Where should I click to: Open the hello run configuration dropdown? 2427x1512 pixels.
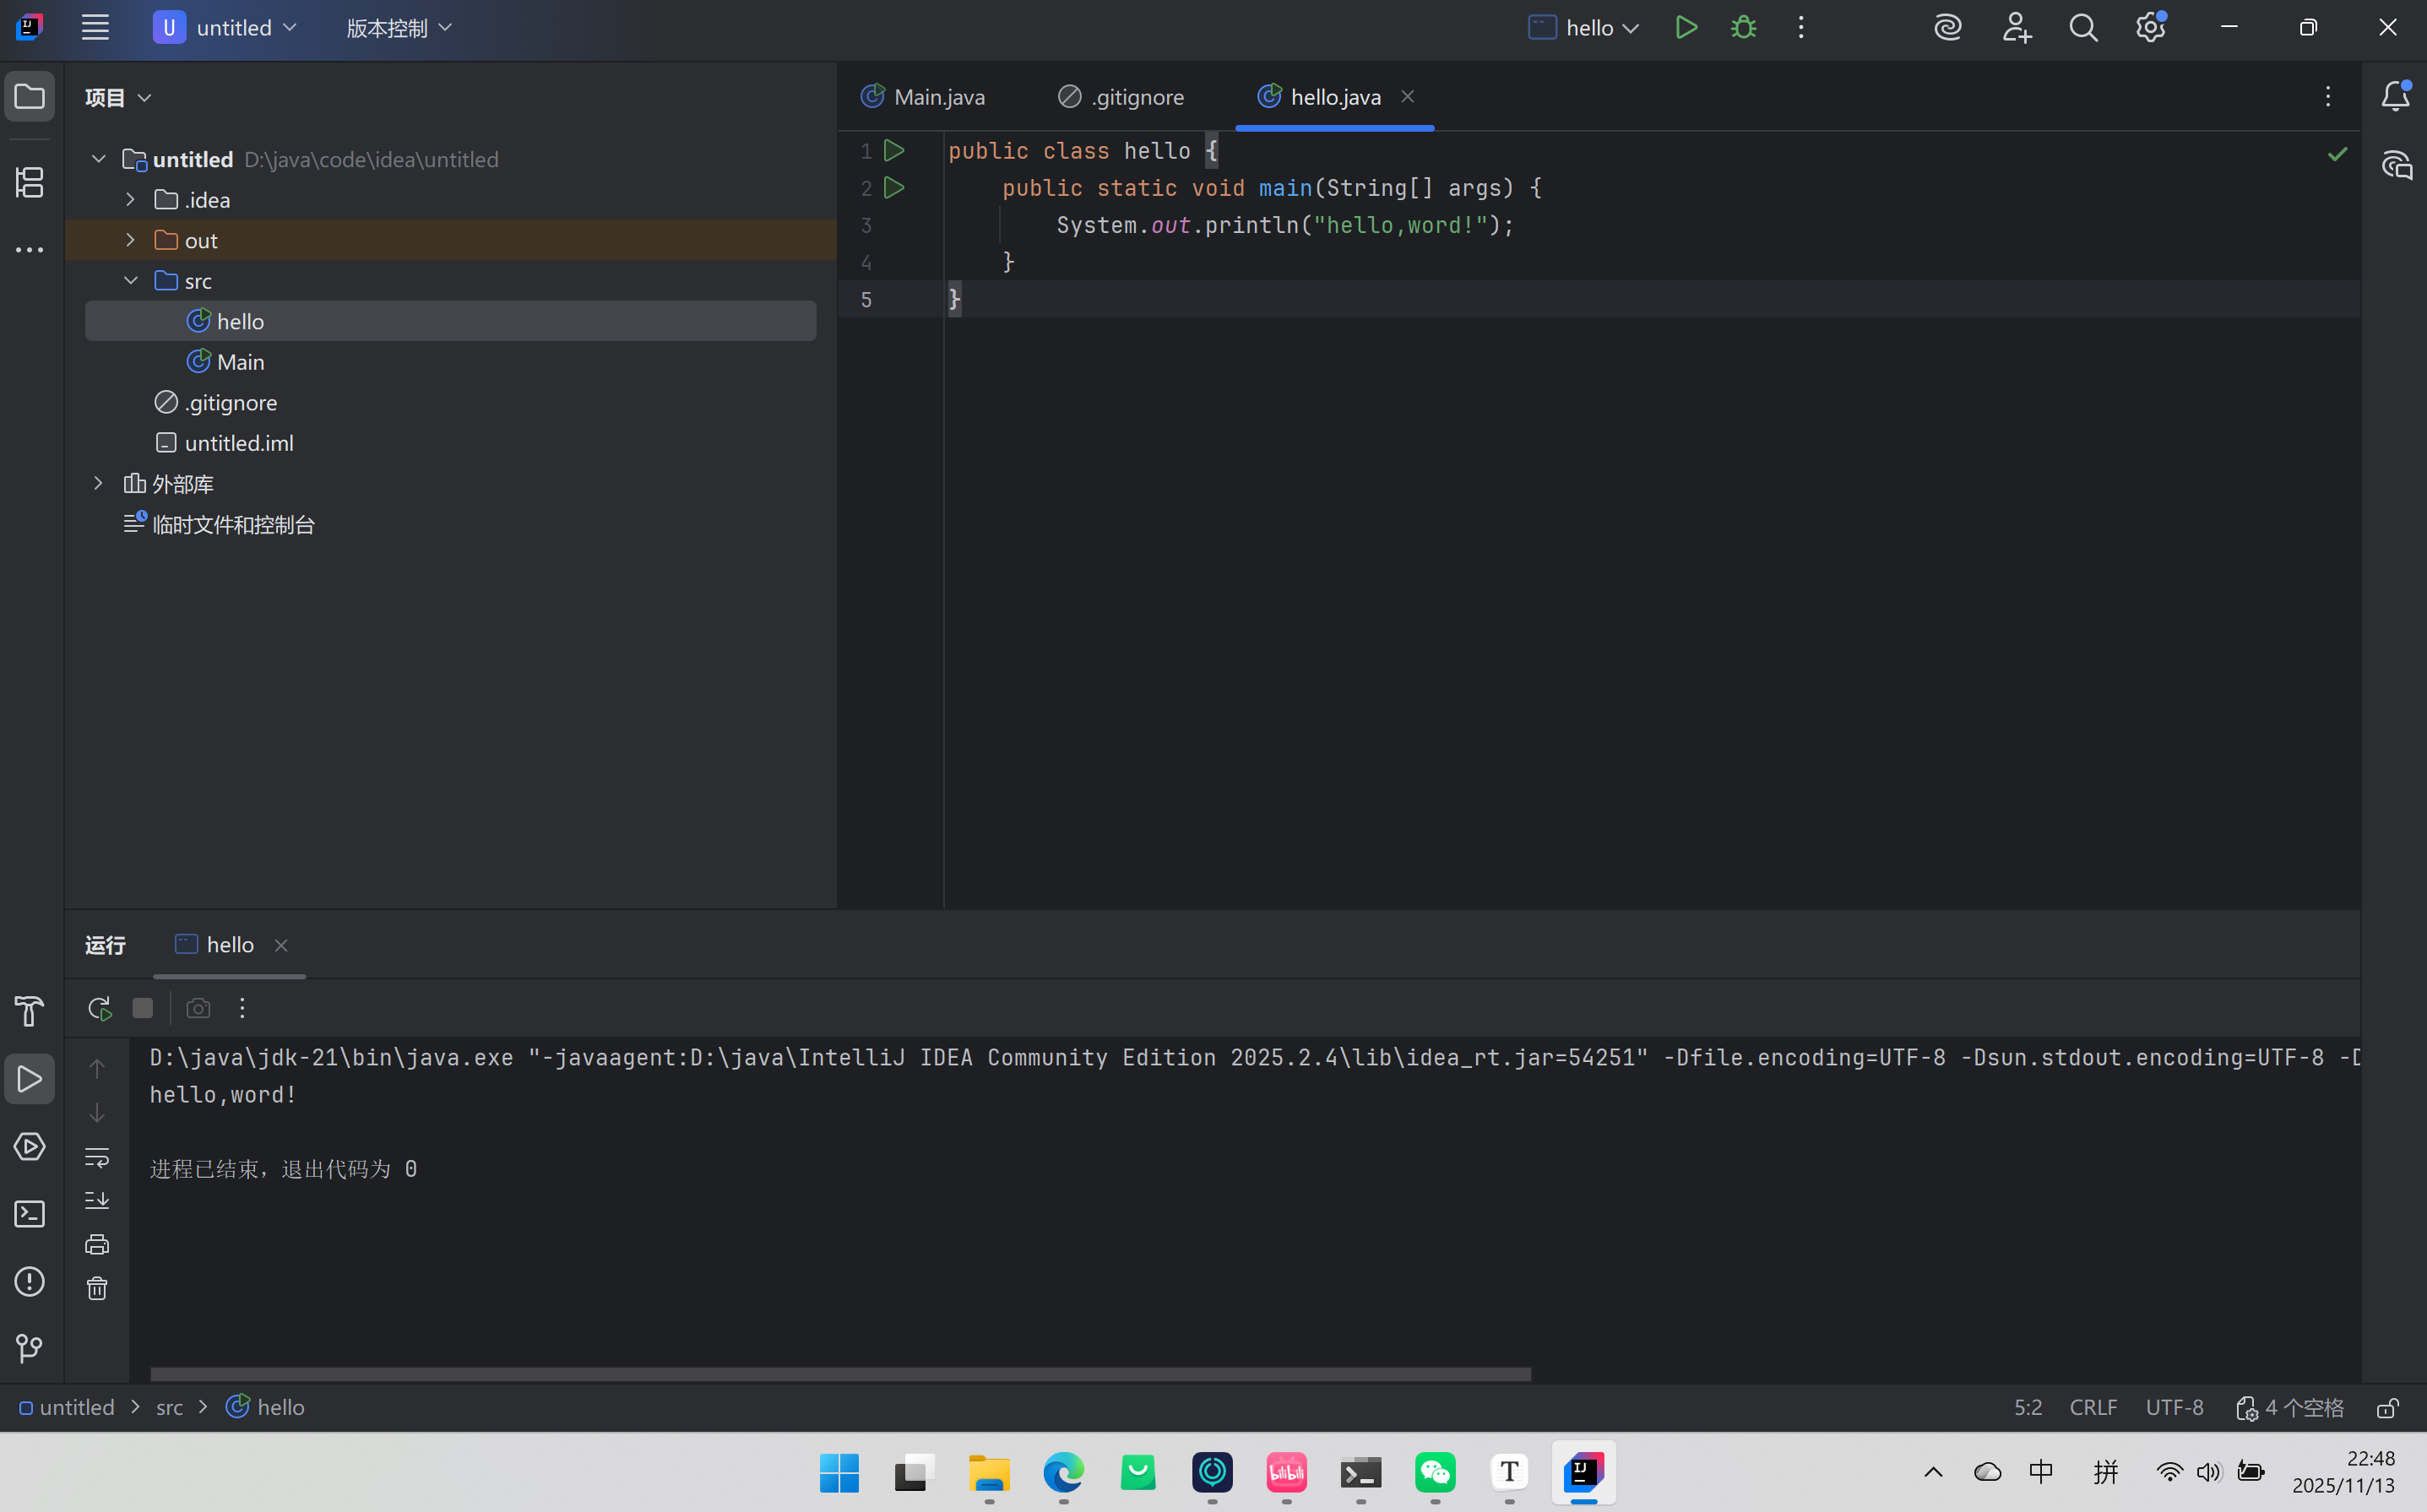coord(1584,28)
